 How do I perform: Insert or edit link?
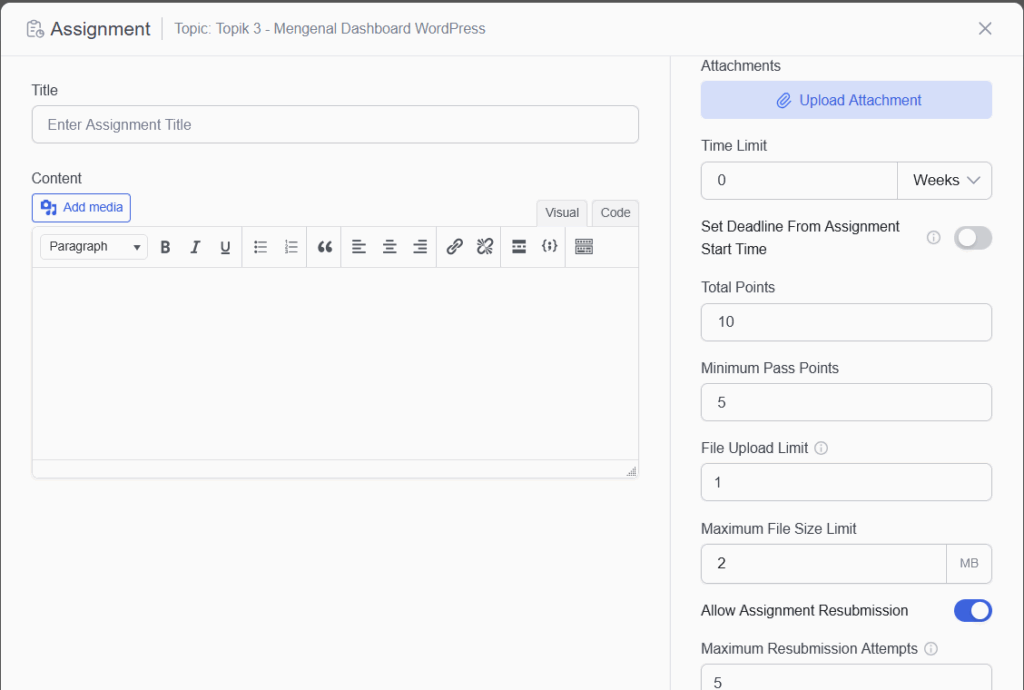(455, 247)
